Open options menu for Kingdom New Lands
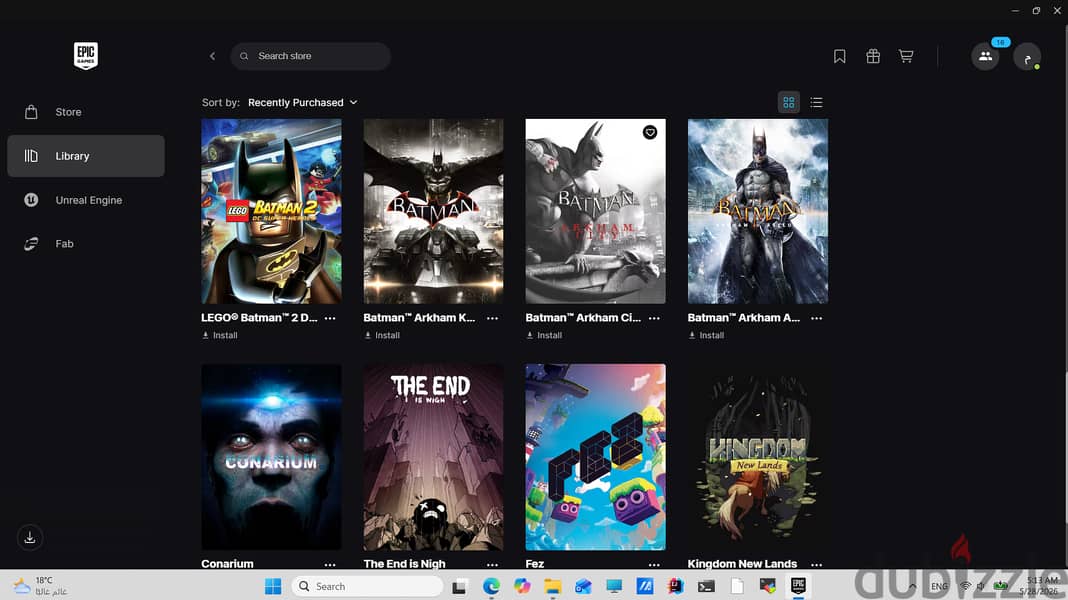 tap(817, 565)
